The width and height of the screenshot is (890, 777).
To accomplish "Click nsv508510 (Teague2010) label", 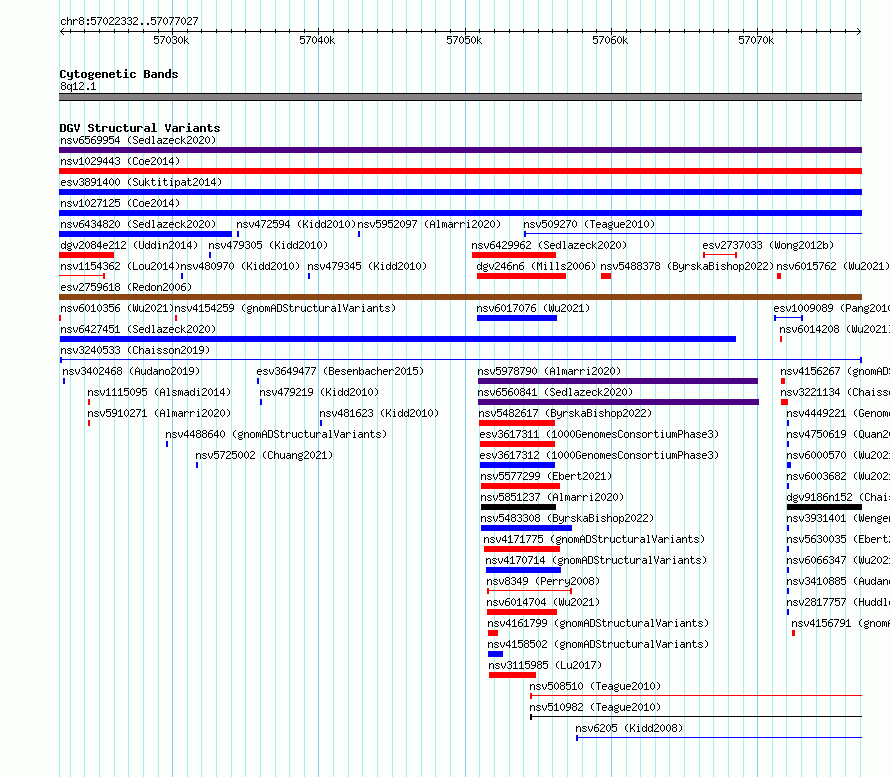I will click(595, 686).
